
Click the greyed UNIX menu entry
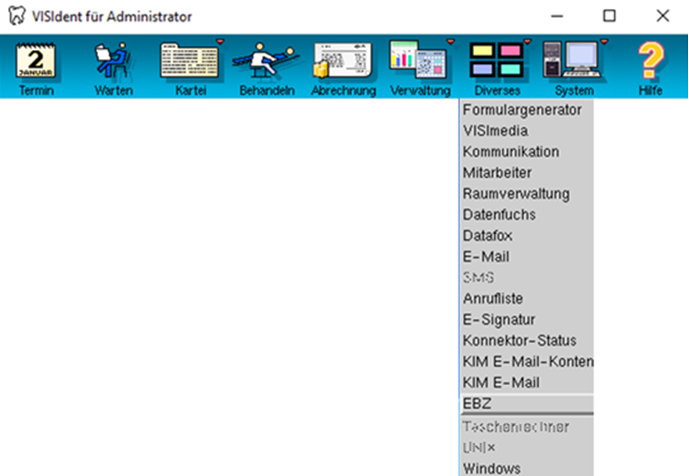pyautogui.click(x=526, y=447)
